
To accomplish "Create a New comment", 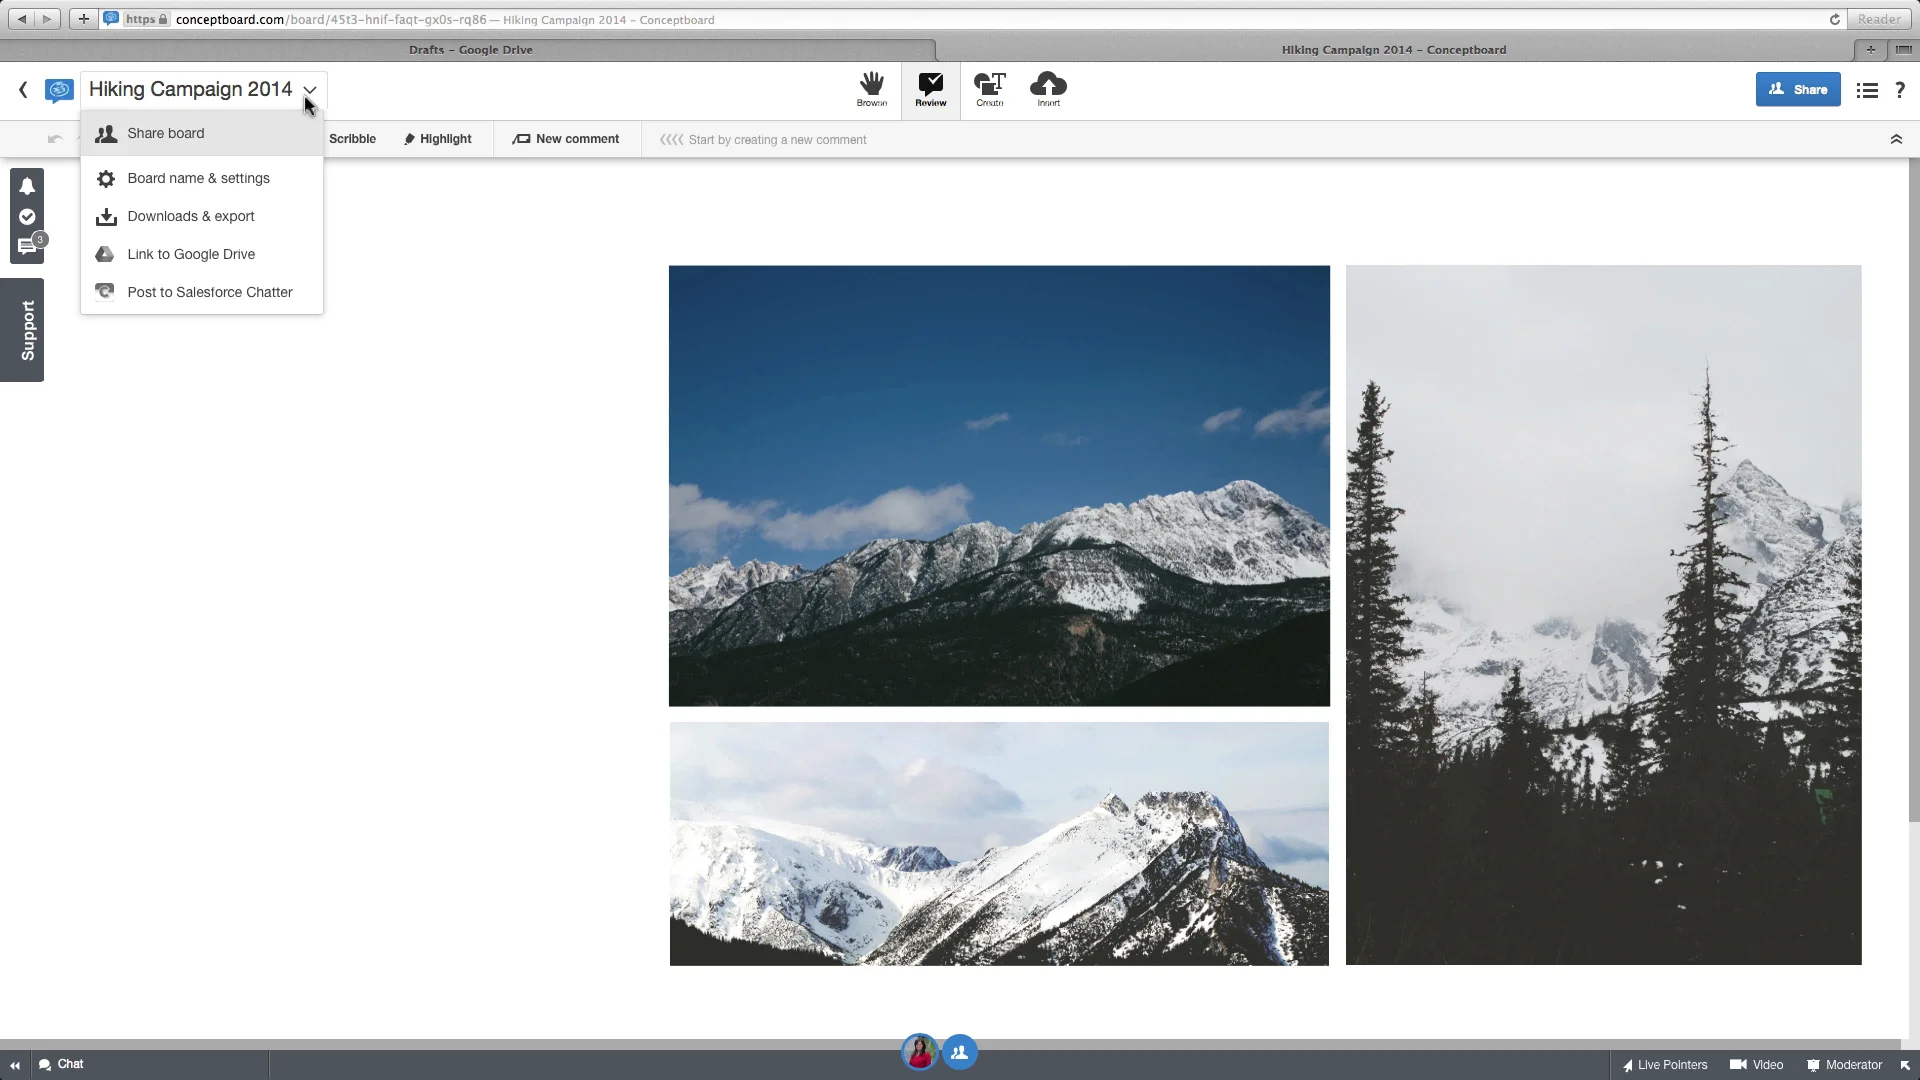I will [566, 139].
